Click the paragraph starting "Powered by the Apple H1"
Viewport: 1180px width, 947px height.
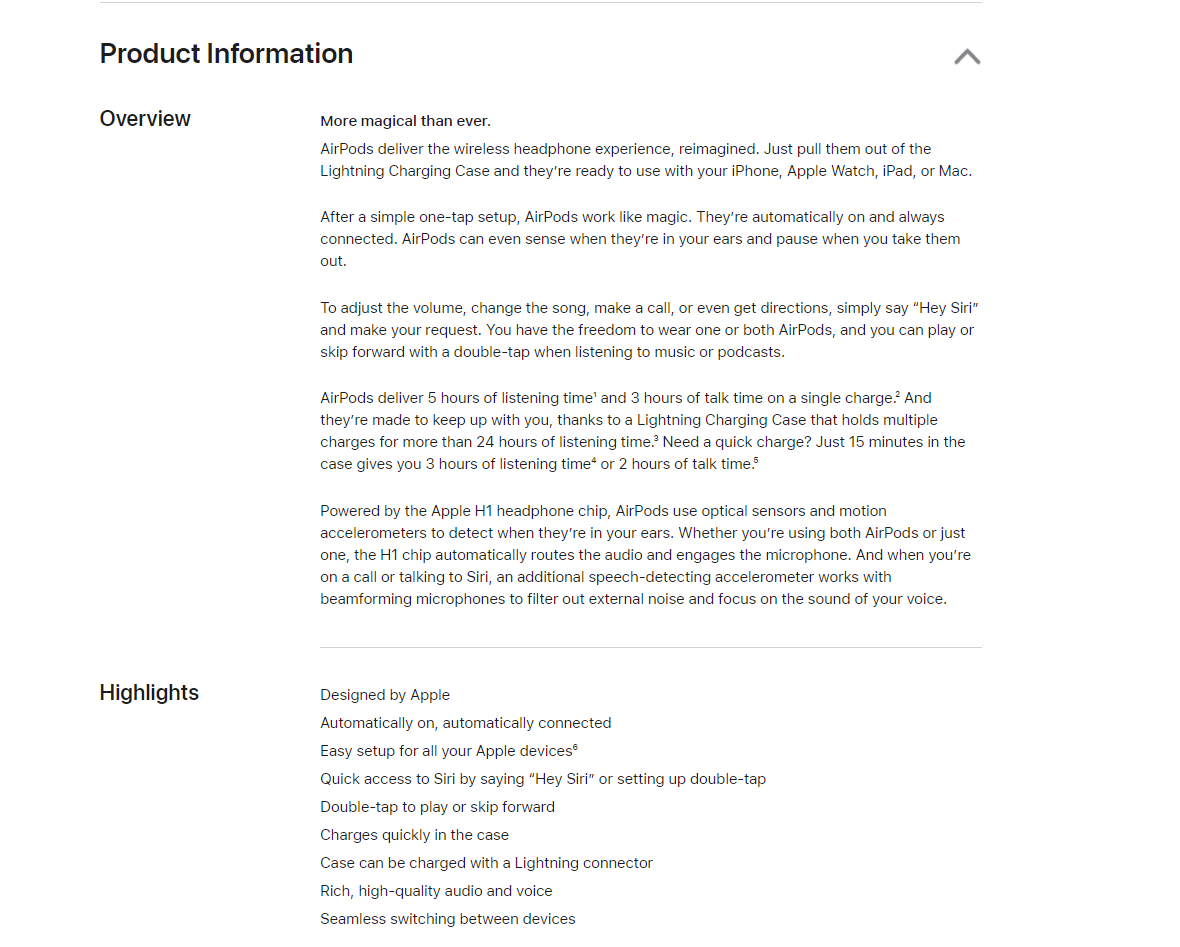tap(645, 555)
